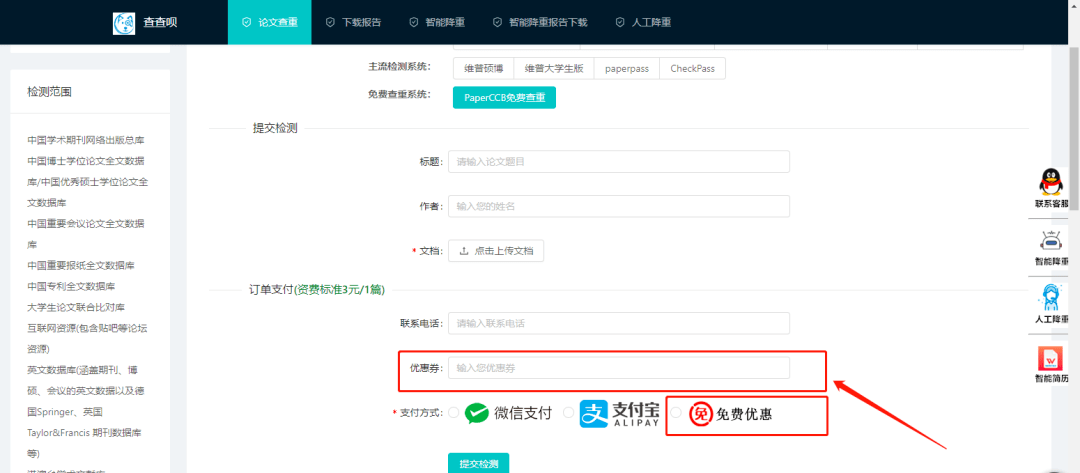Switch to the 智能降重 nav tab
Image resolution: width=1080 pixels, height=473 pixels.
(x=436, y=22)
